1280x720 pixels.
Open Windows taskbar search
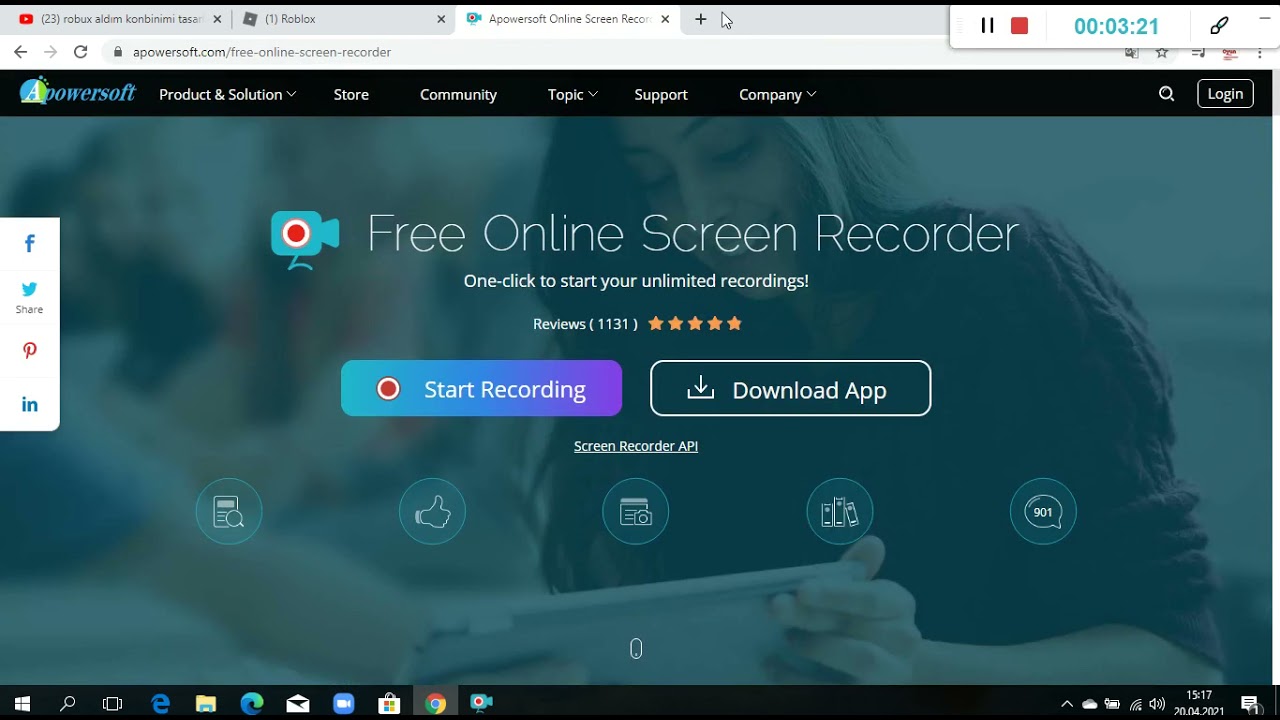tap(68, 703)
